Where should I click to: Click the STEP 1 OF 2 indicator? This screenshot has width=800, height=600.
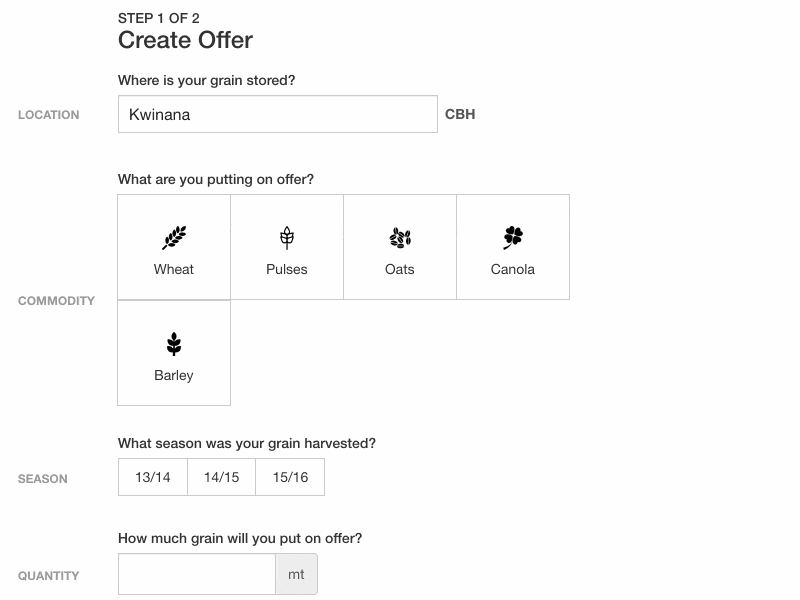[158, 18]
